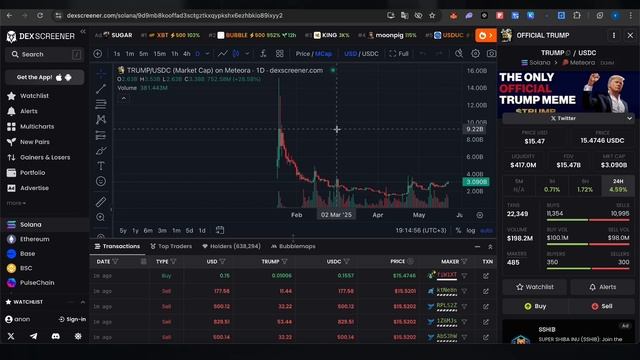Click the browser reload icon
The image size is (640, 360).
40,16
